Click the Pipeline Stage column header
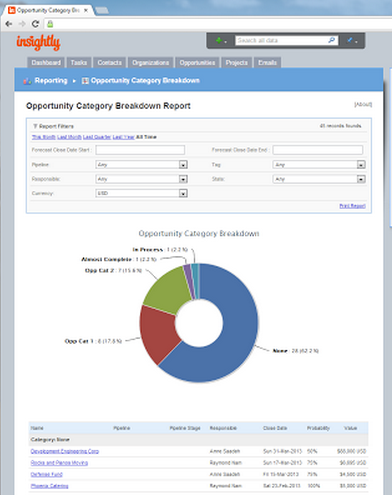 [x=185, y=428]
